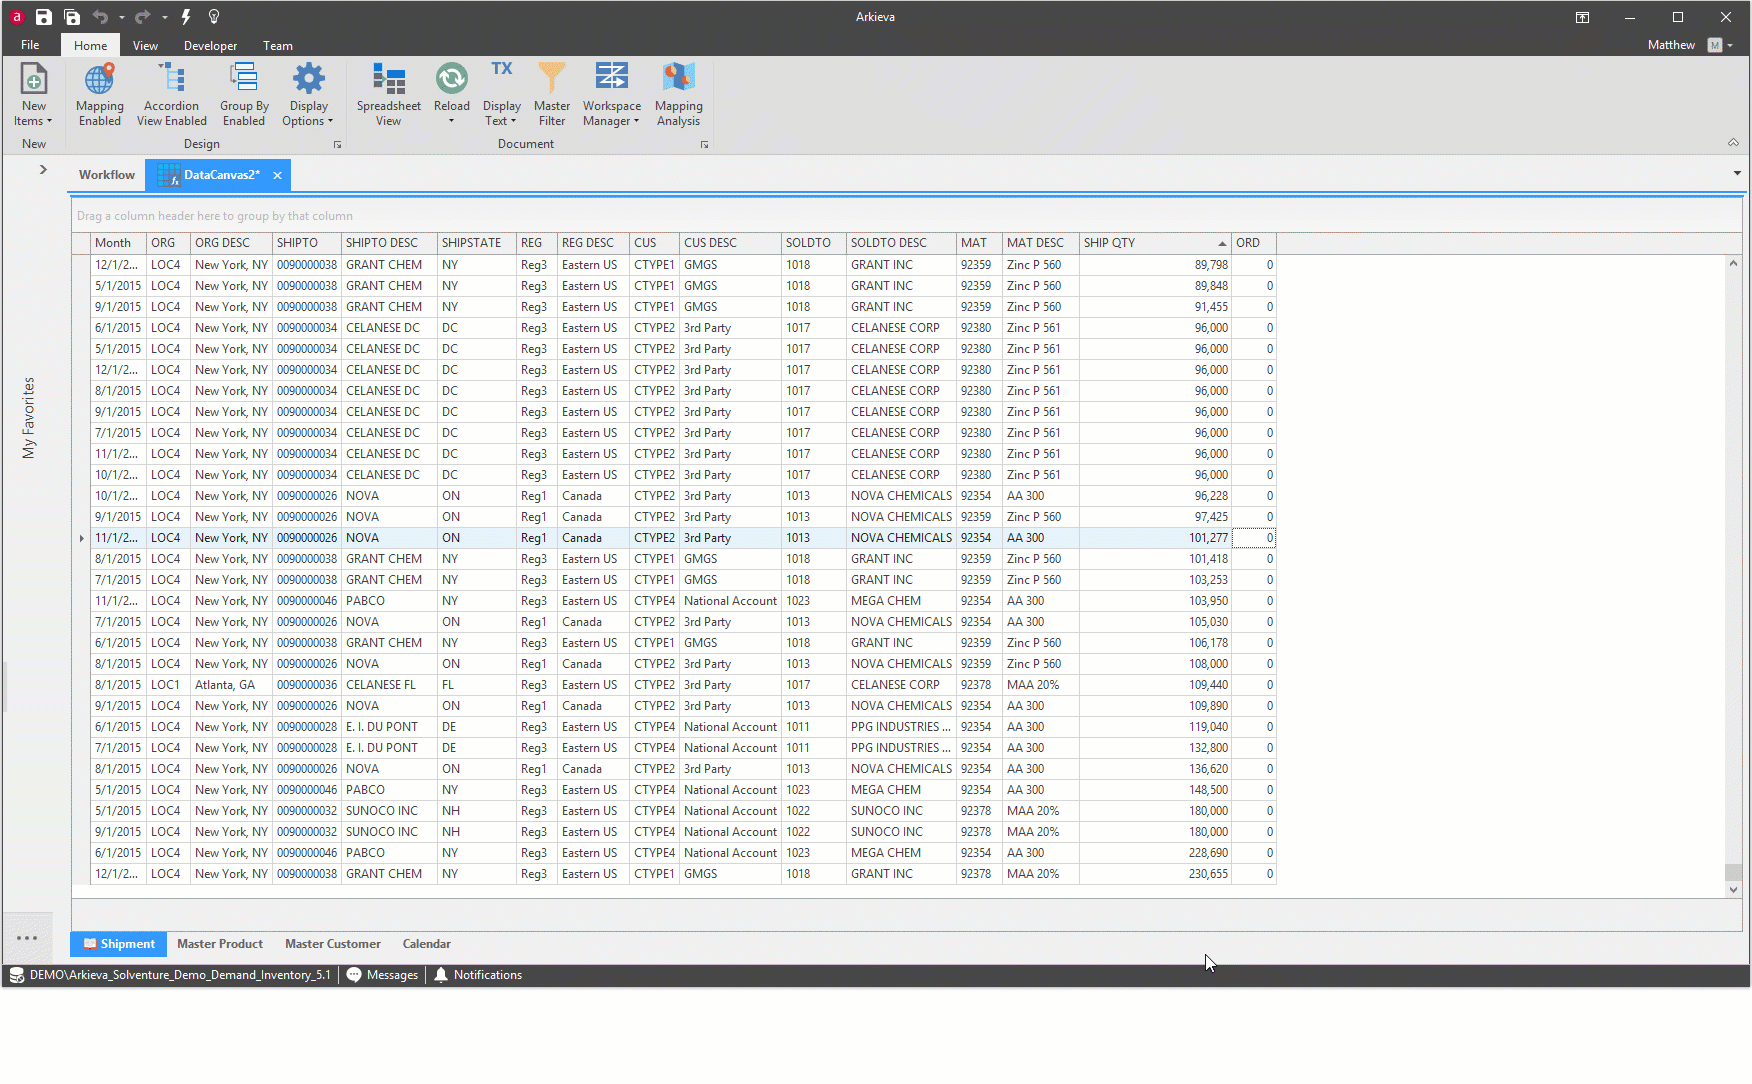Screen dimensions: 1752x1084
Task: Open the Display Text TX tool
Action: (501, 94)
